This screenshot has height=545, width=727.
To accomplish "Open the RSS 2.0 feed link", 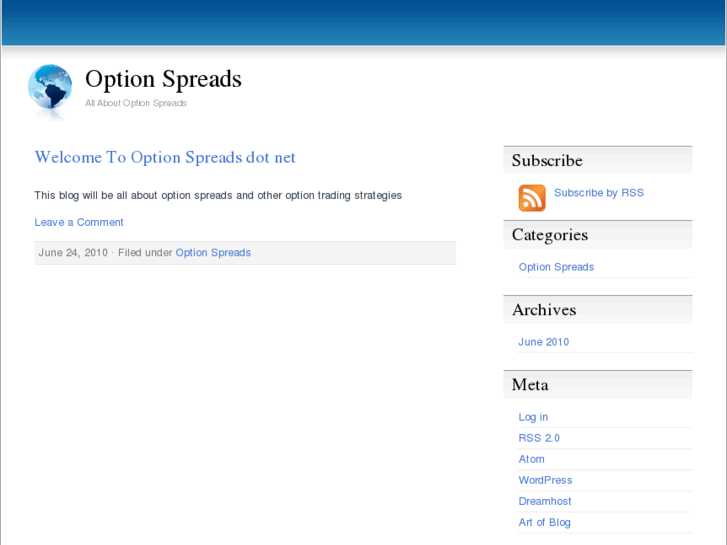I will (x=539, y=438).
